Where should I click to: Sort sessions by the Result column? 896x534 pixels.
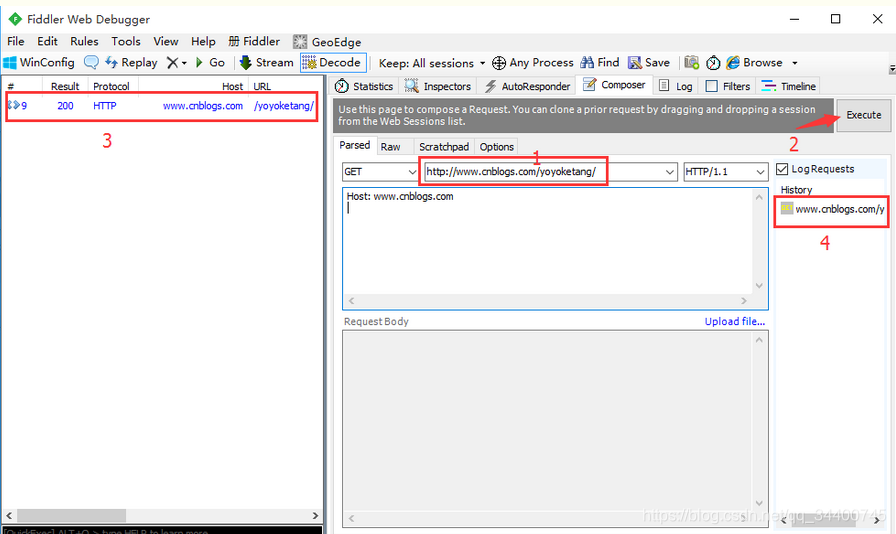click(x=65, y=86)
